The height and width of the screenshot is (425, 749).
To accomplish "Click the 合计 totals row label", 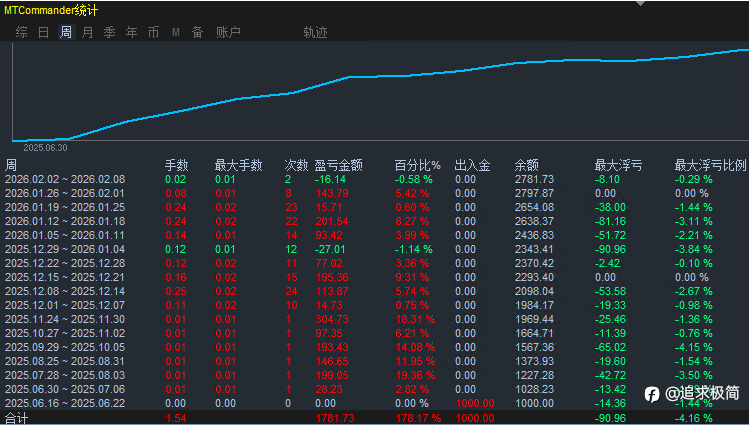I will (16, 418).
